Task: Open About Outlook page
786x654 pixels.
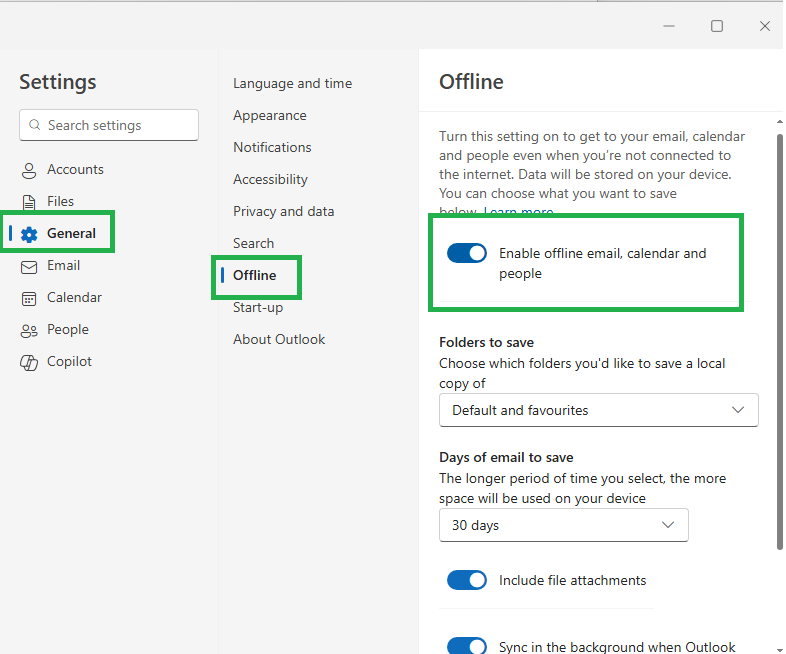Action: pos(279,339)
